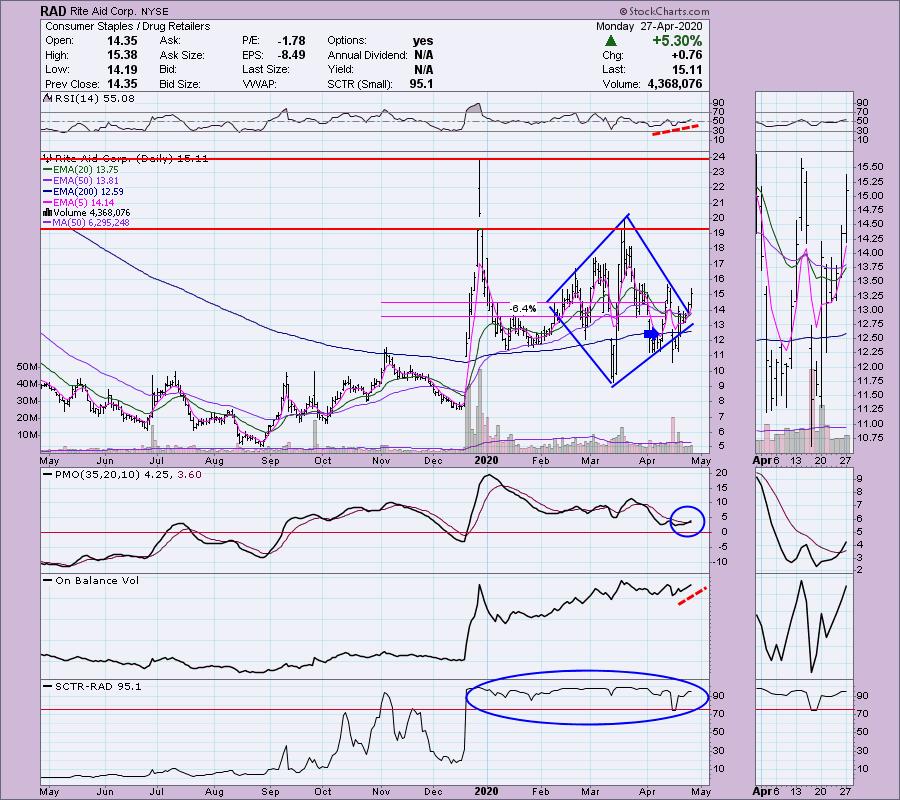Screen dimensions: 900x800
Task: Click the Open value 14.35
Action: [122, 41]
